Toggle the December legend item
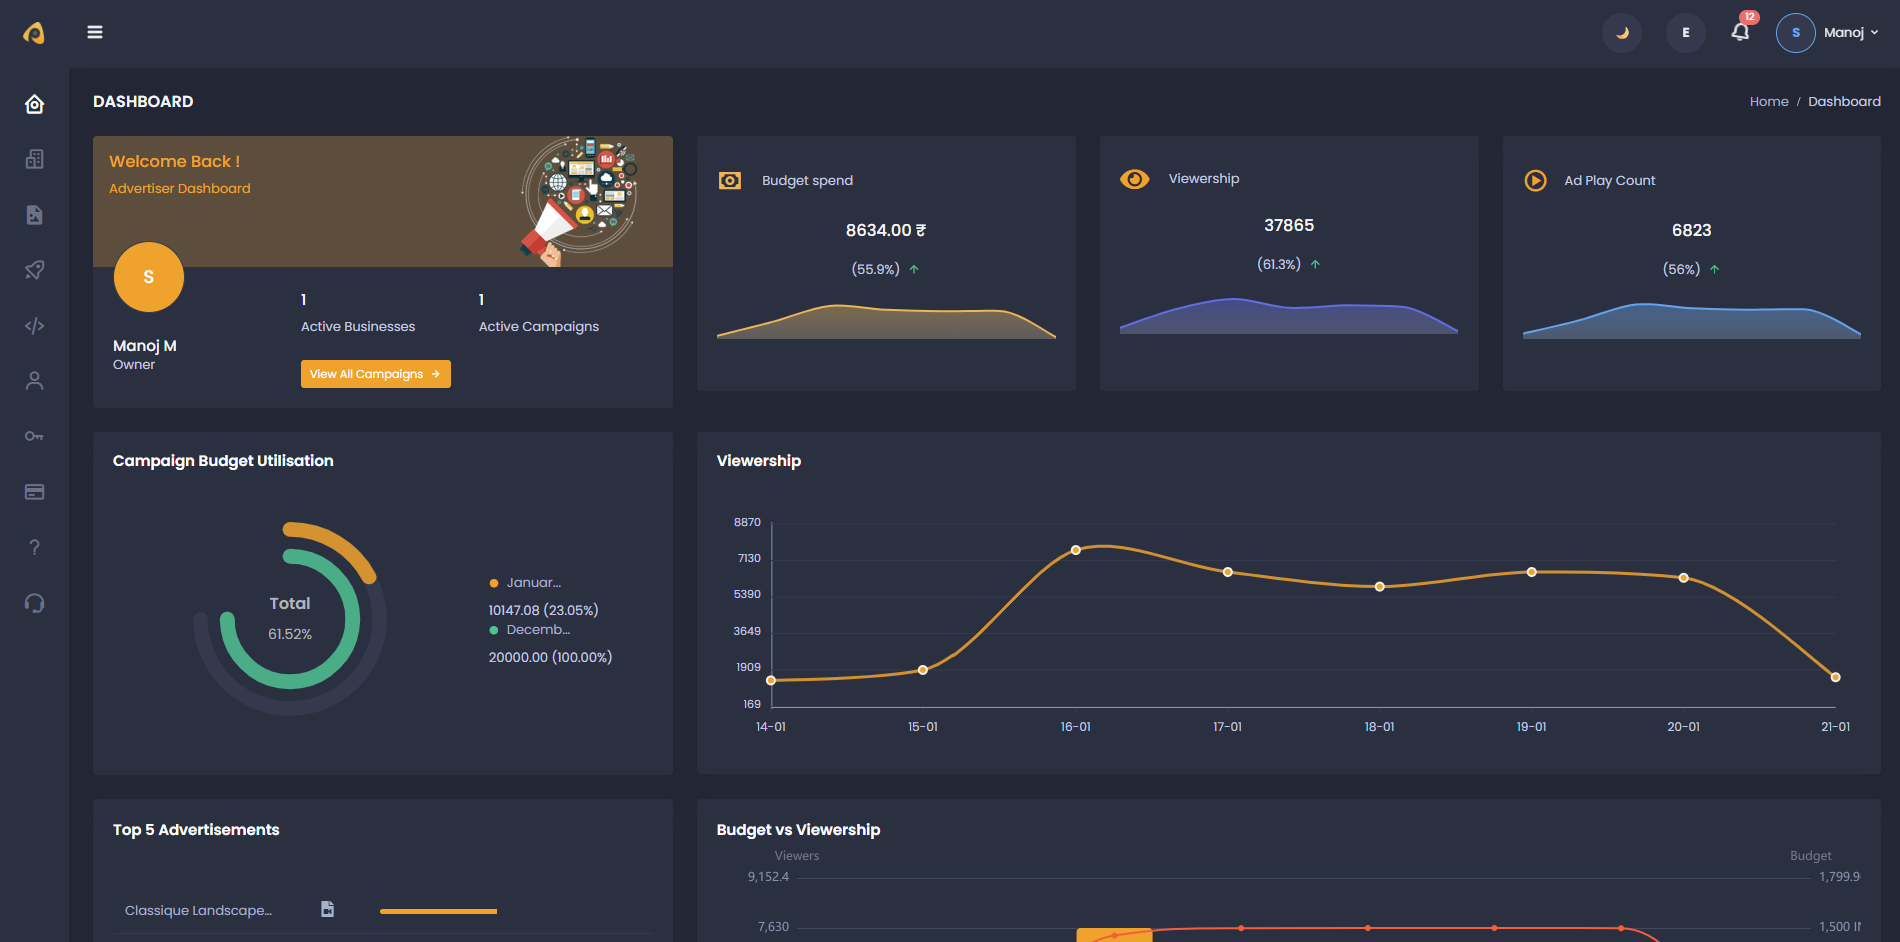This screenshot has height=942, width=1900. pyautogui.click(x=530, y=630)
